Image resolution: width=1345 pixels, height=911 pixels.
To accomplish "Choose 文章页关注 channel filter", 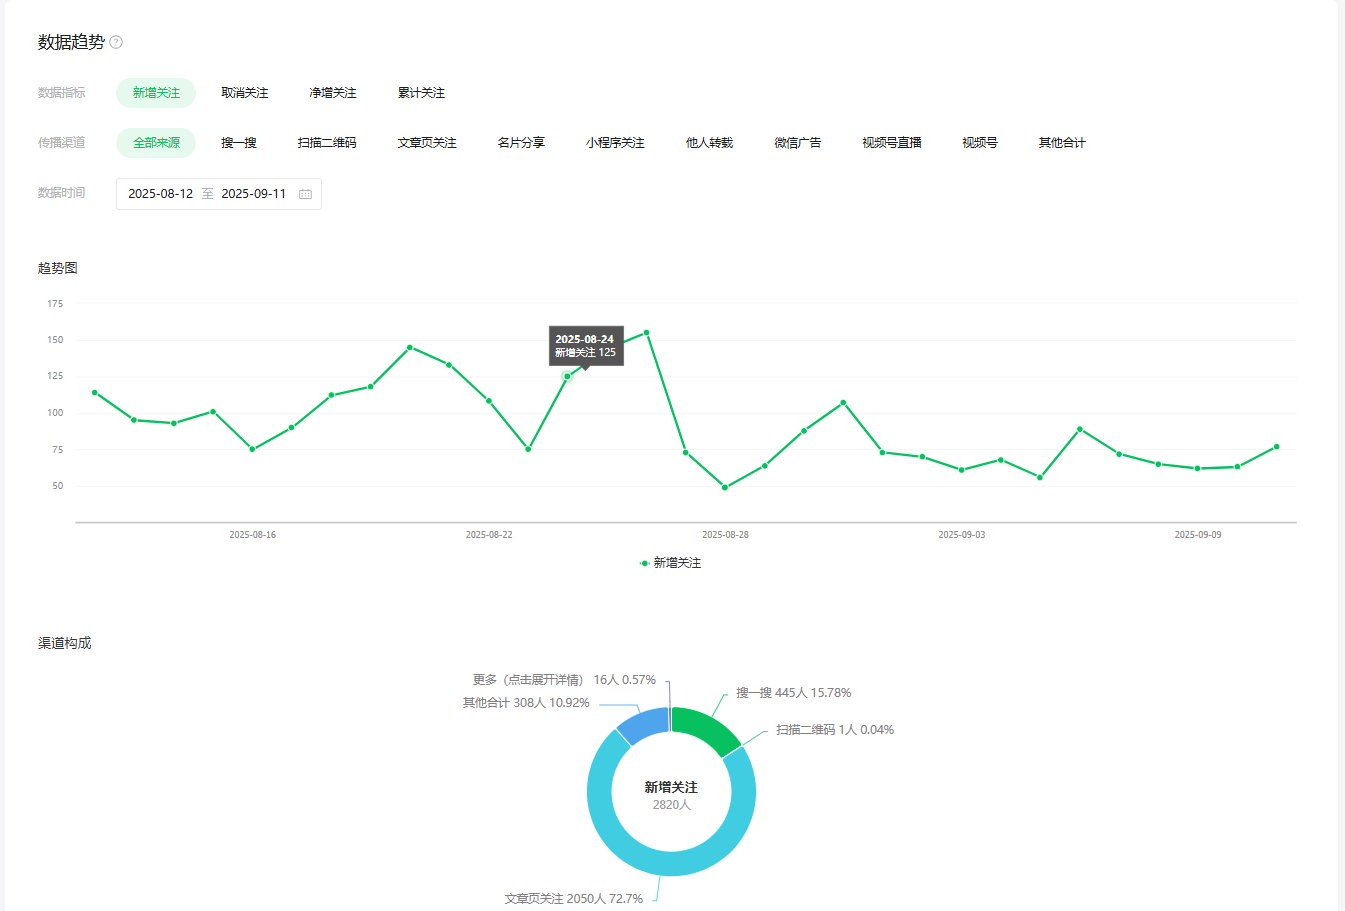I will pyautogui.click(x=427, y=143).
